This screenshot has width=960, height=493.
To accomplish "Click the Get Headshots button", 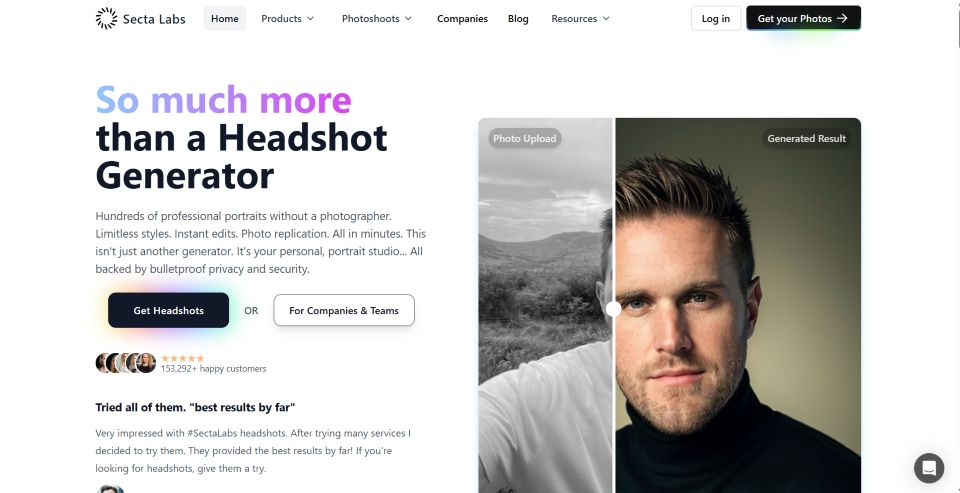I will pyautogui.click(x=168, y=310).
